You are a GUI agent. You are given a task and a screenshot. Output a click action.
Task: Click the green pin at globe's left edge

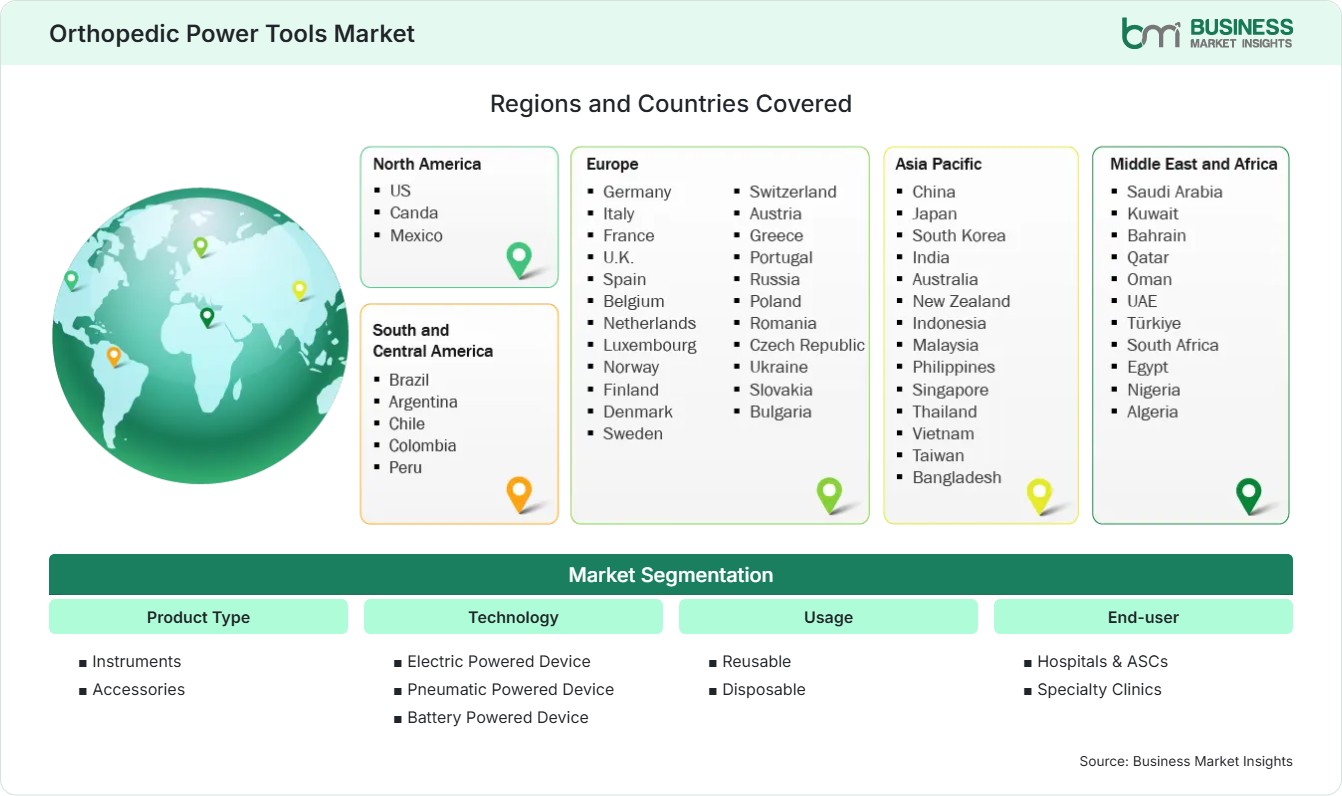[71, 280]
